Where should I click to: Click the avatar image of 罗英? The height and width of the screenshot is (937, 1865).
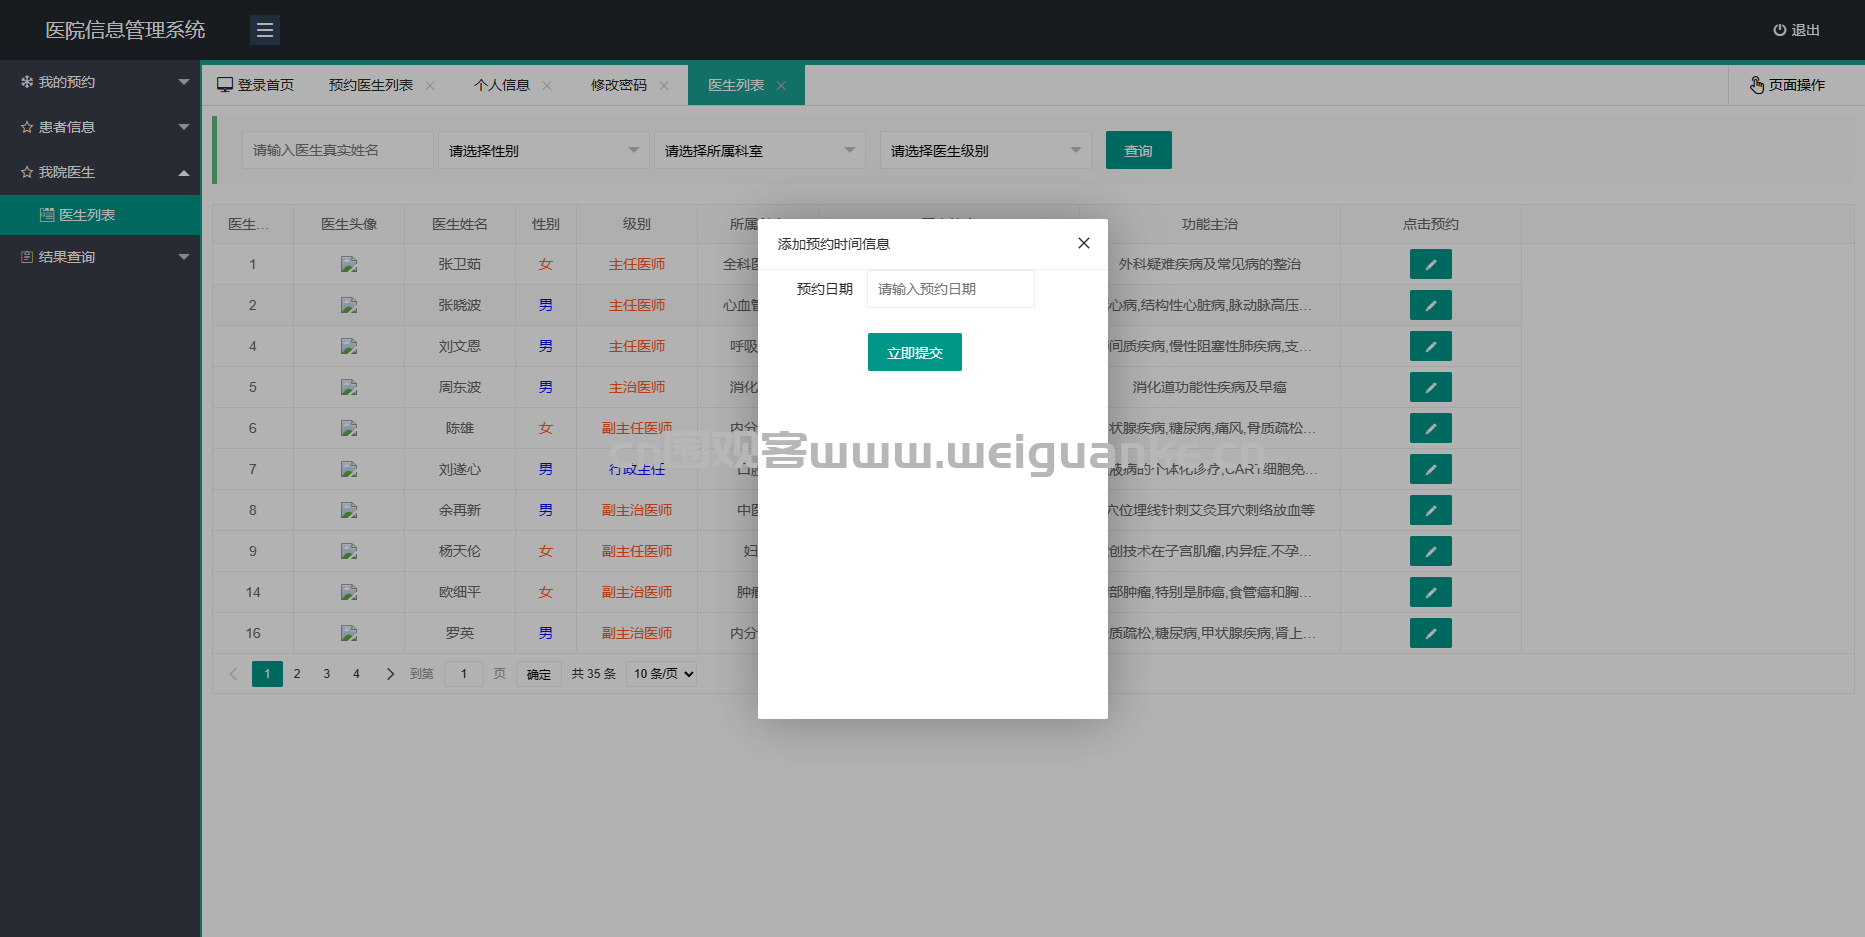(x=349, y=633)
